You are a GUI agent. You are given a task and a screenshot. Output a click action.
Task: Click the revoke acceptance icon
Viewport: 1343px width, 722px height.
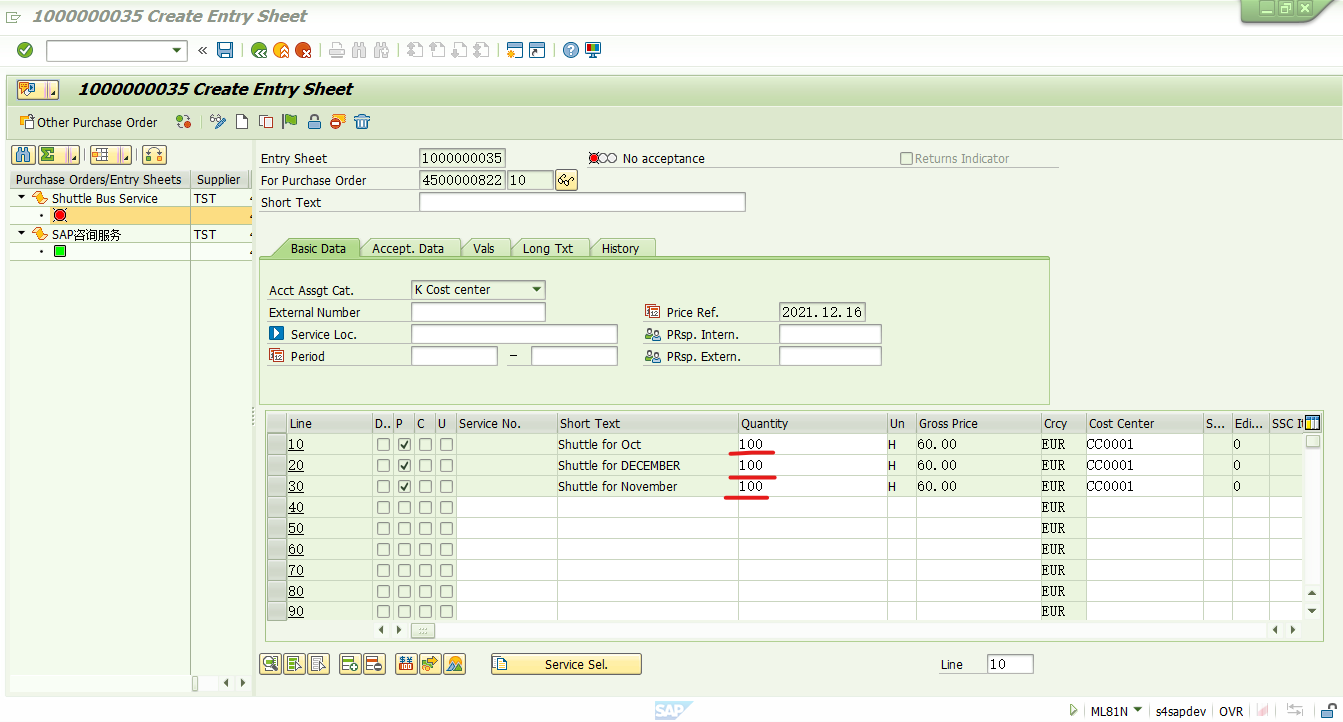coord(338,122)
